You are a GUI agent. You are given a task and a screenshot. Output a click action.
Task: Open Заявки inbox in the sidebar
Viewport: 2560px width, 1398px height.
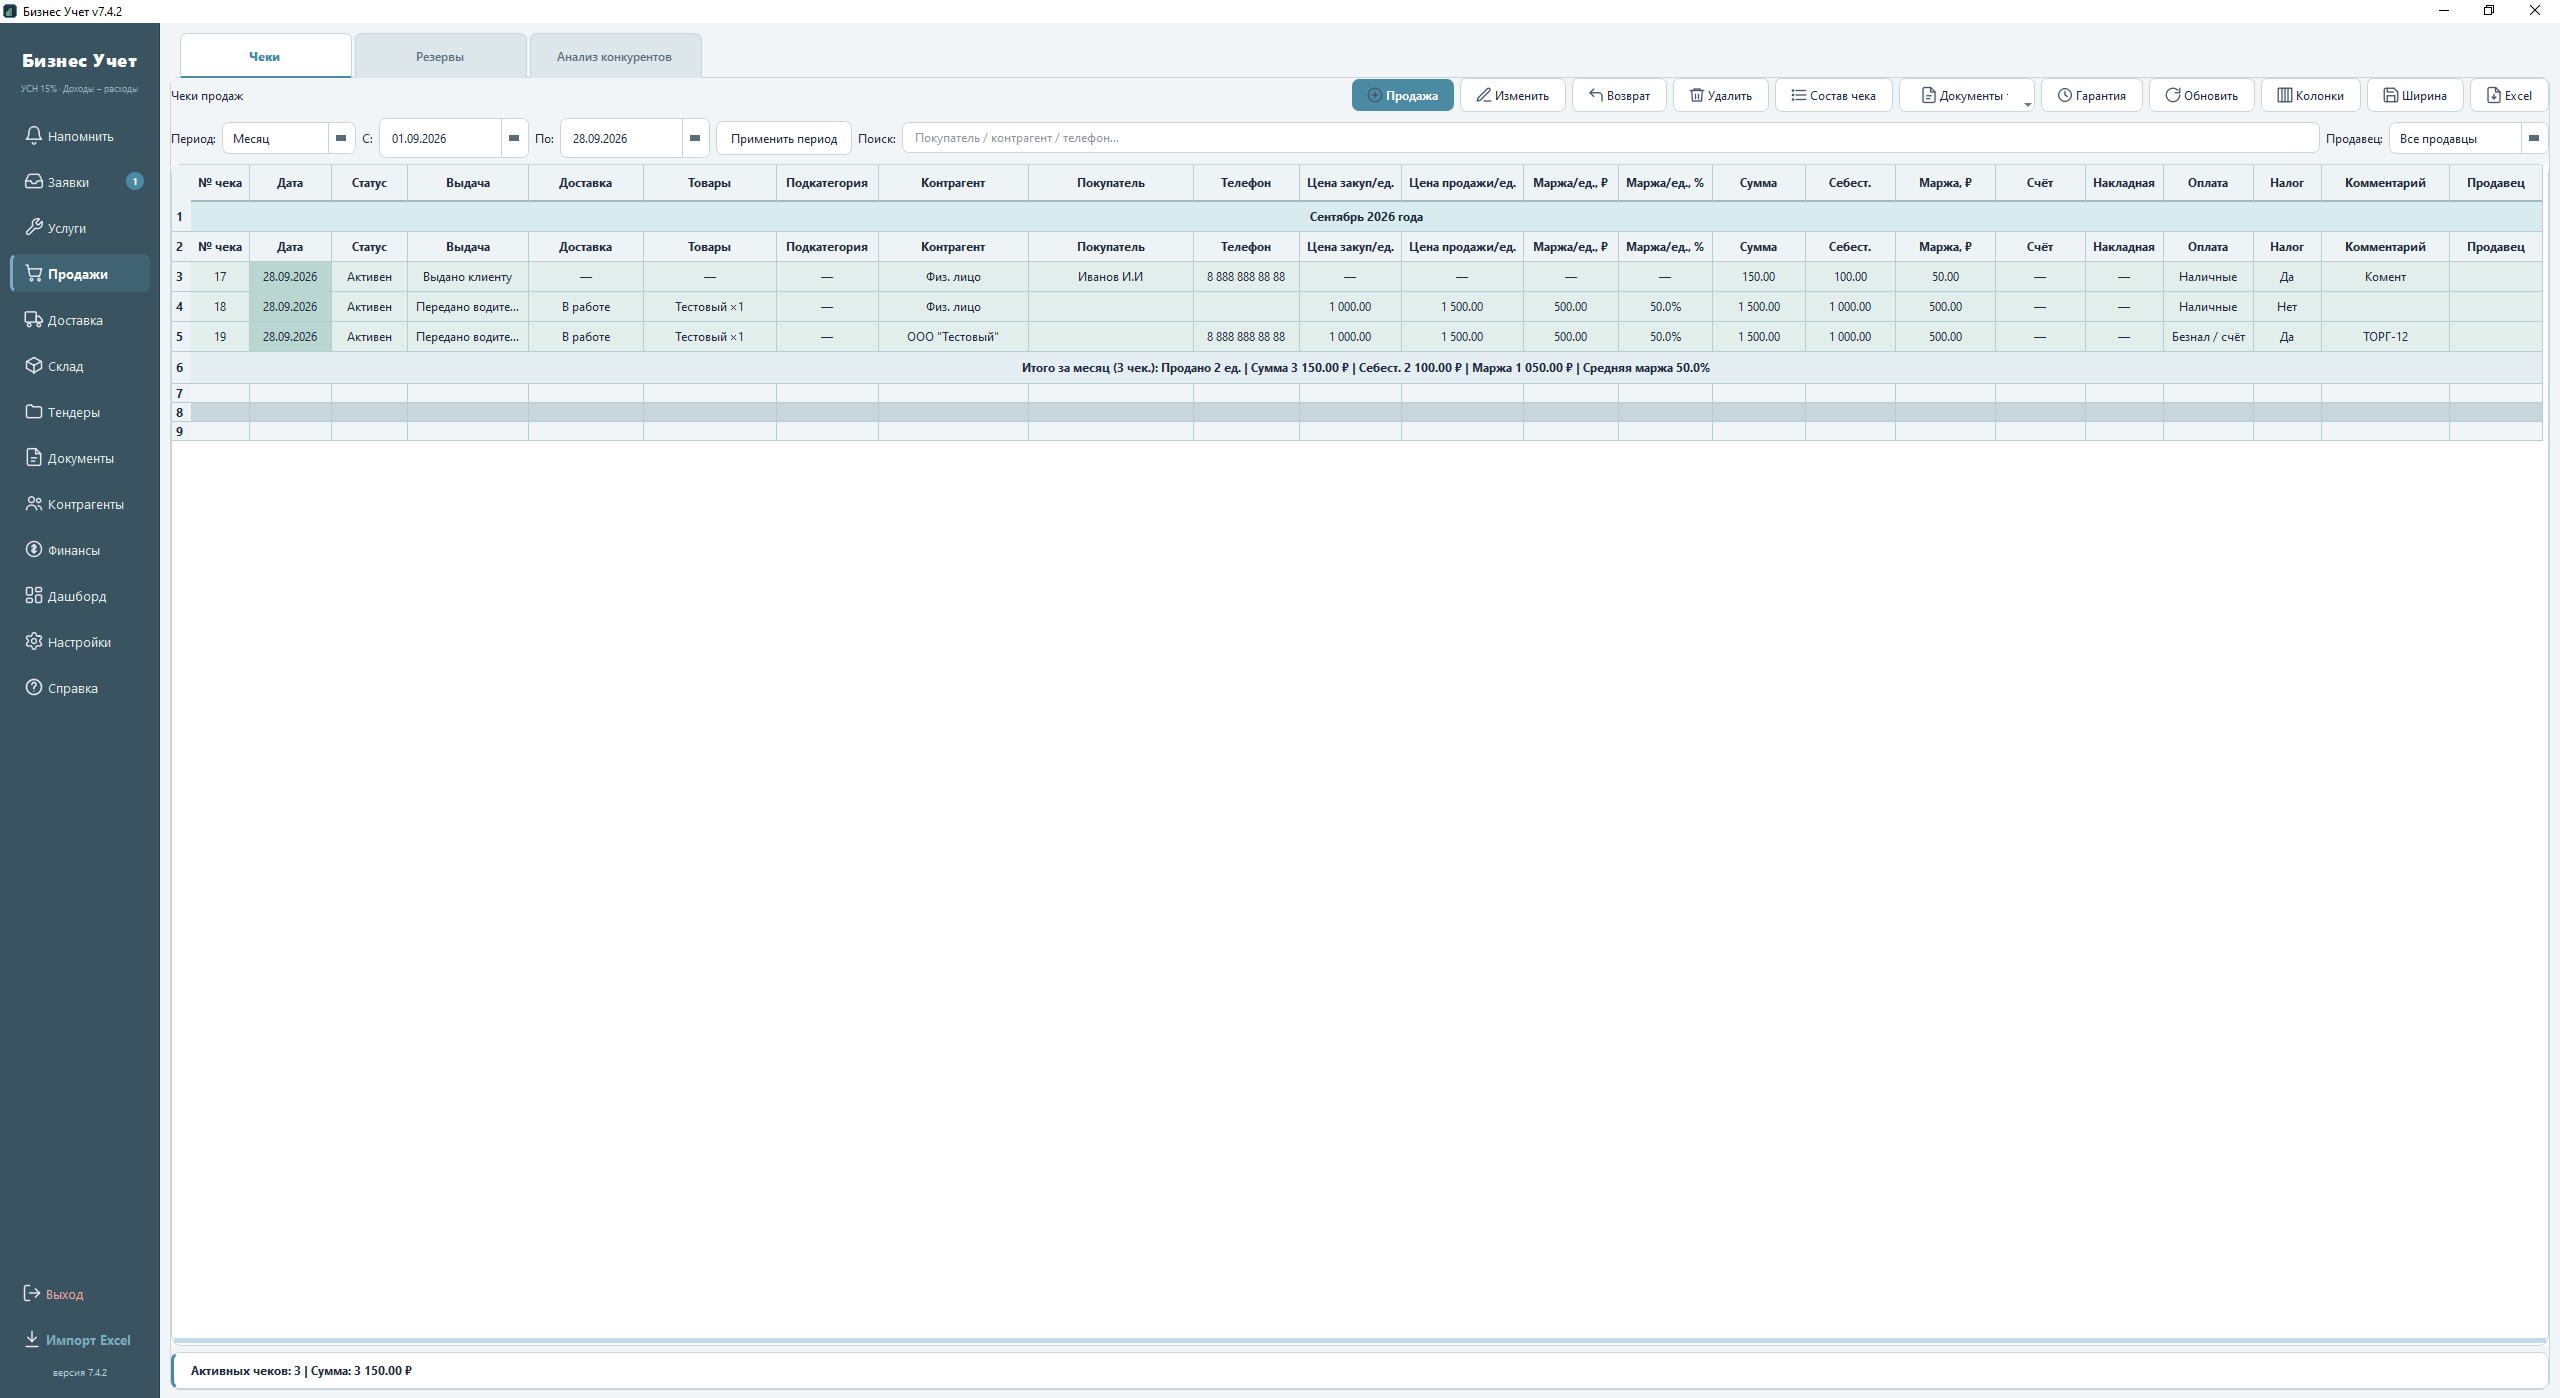(80, 182)
